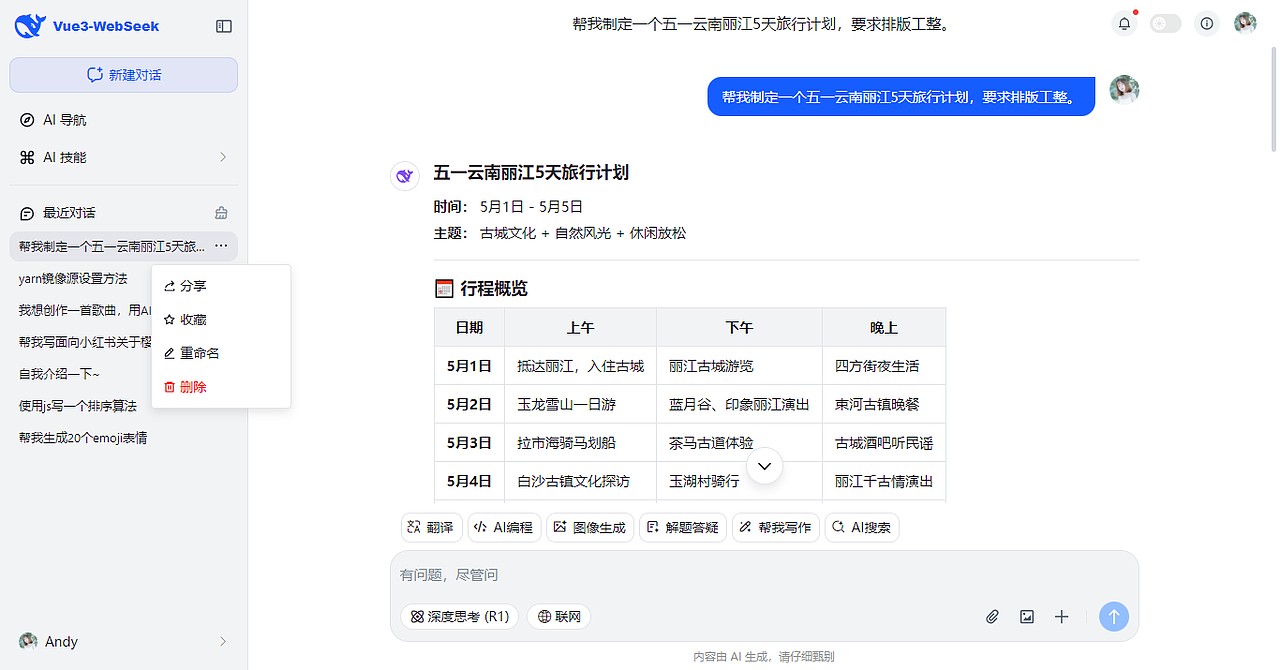Toggle 深度思考 (R1) mode
The height and width of the screenshot is (670, 1280).
(x=459, y=617)
